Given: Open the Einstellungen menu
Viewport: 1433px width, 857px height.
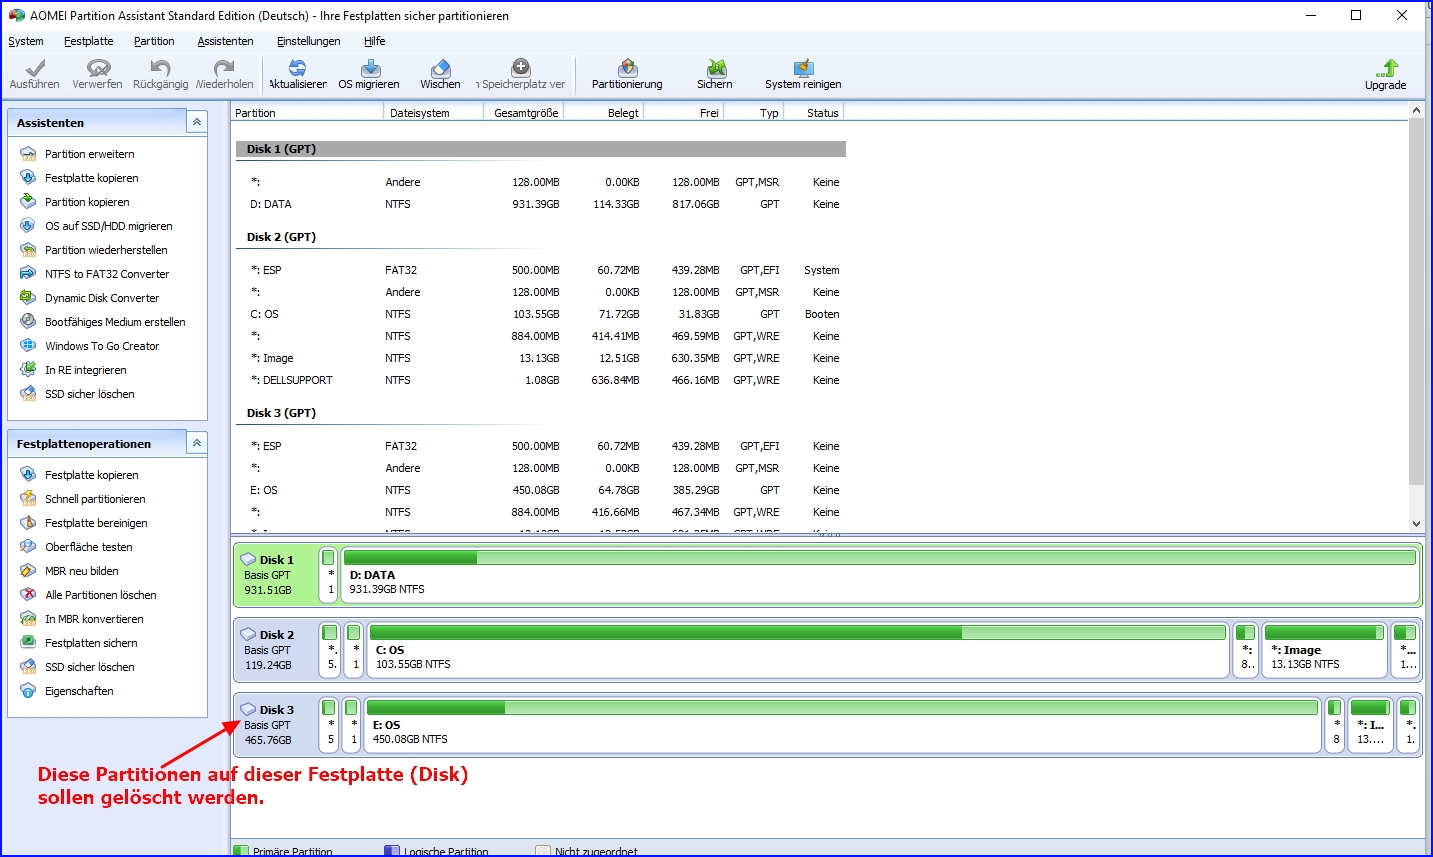Looking at the screenshot, I should (308, 41).
